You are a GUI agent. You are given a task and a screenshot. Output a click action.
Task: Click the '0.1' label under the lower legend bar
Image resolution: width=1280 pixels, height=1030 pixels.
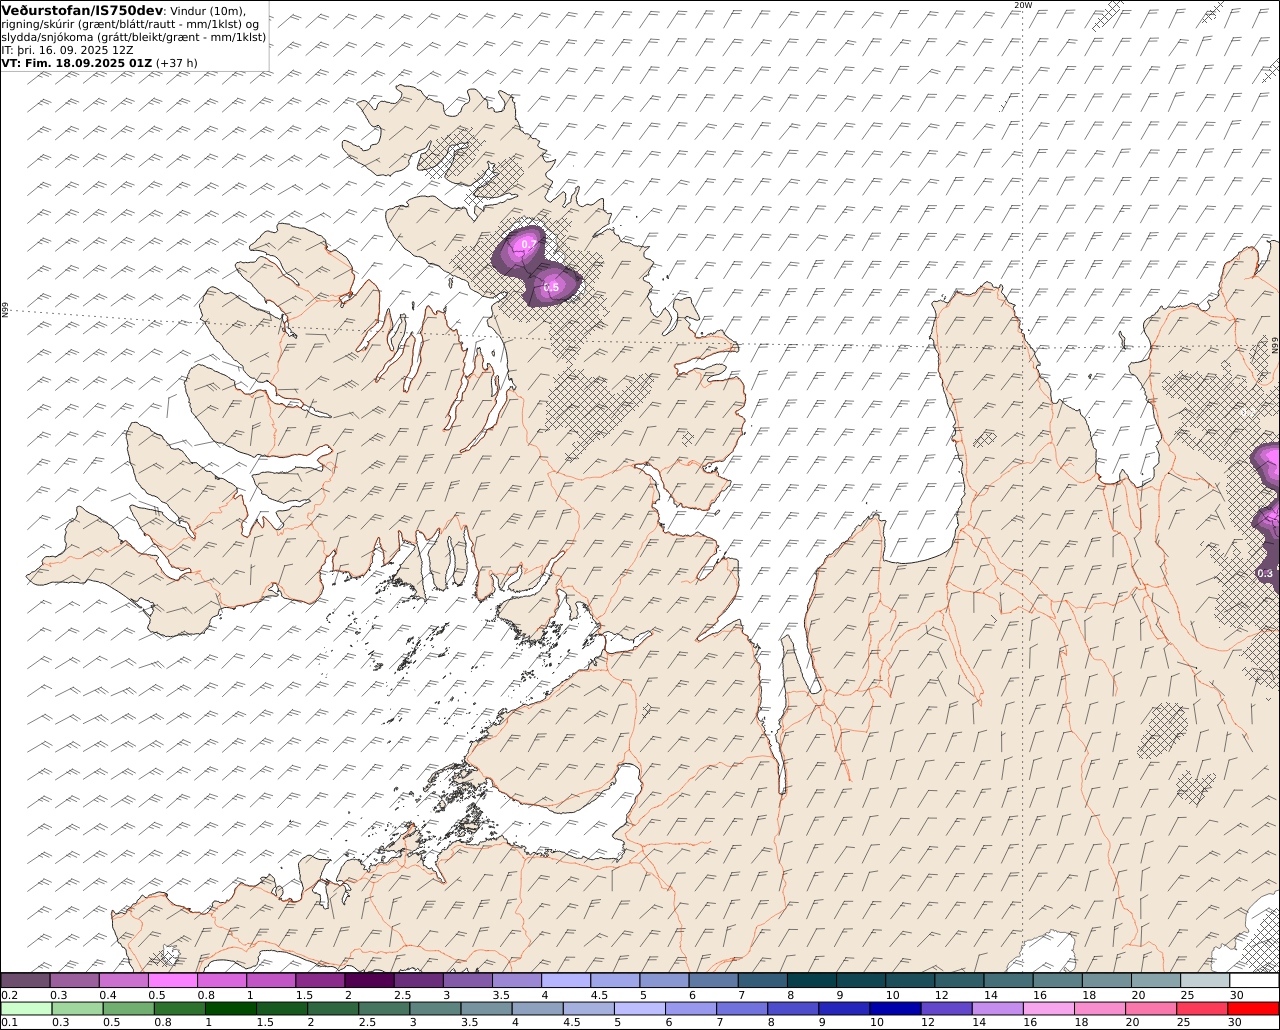click(x=9, y=1023)
